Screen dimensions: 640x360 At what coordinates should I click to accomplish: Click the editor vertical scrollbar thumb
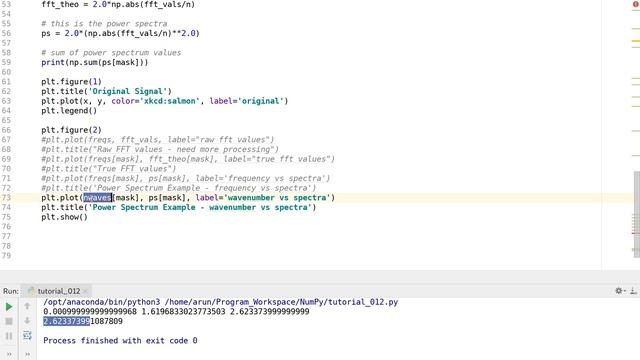coord(636,214)
